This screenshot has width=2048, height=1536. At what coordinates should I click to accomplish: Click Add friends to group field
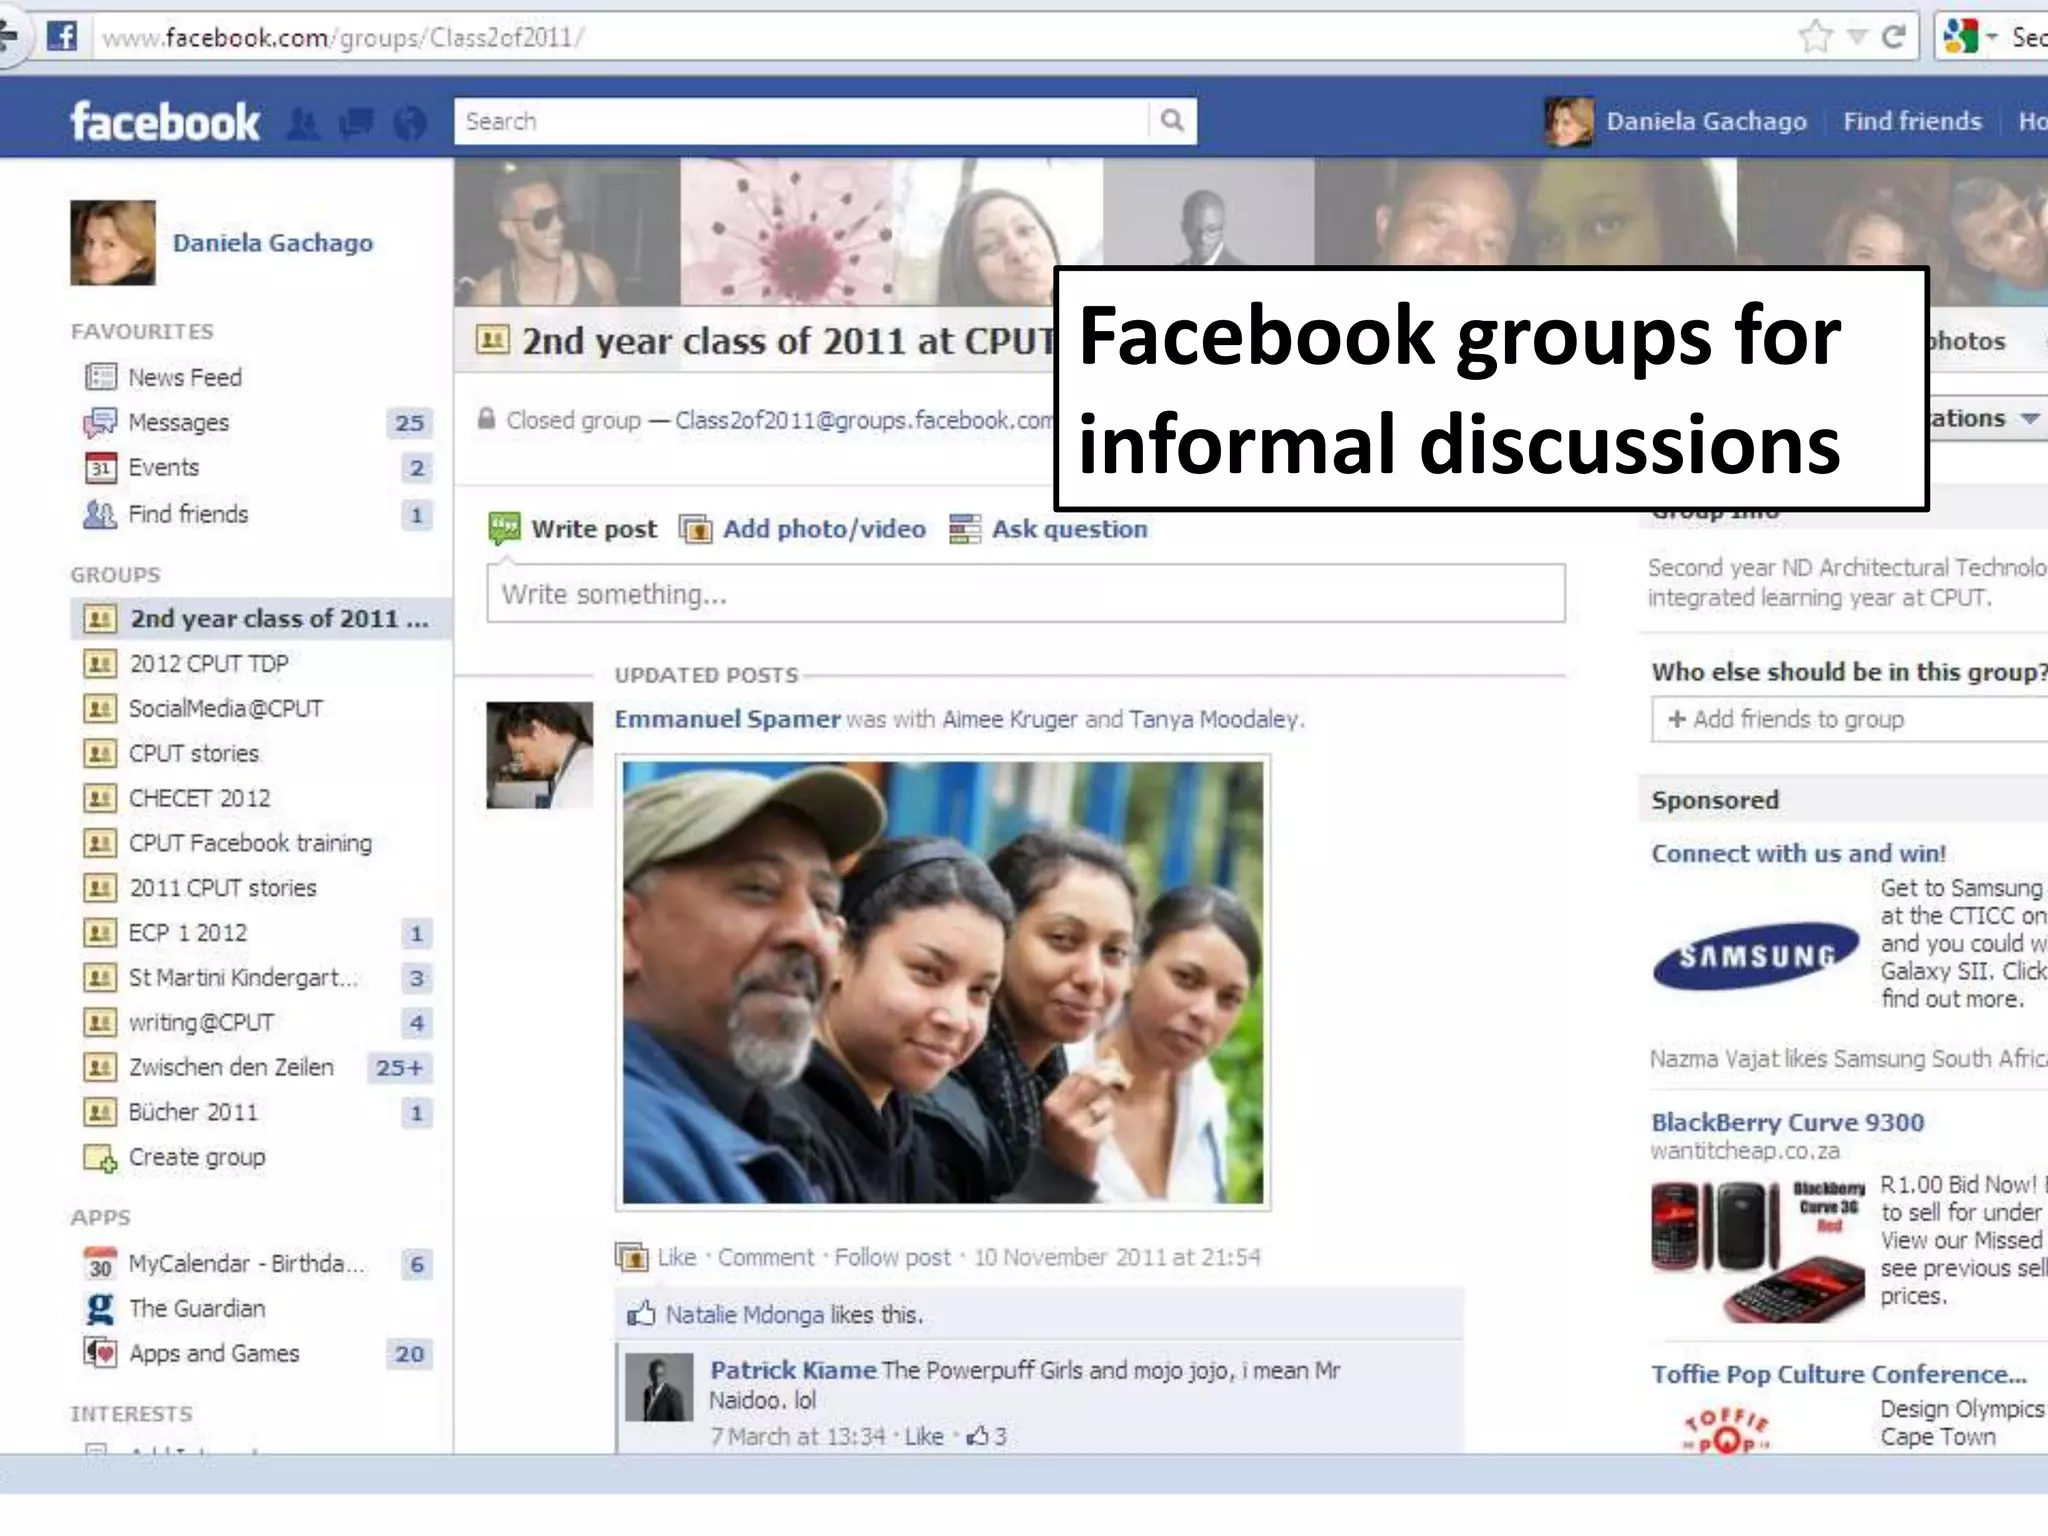tap(1850, 719)
